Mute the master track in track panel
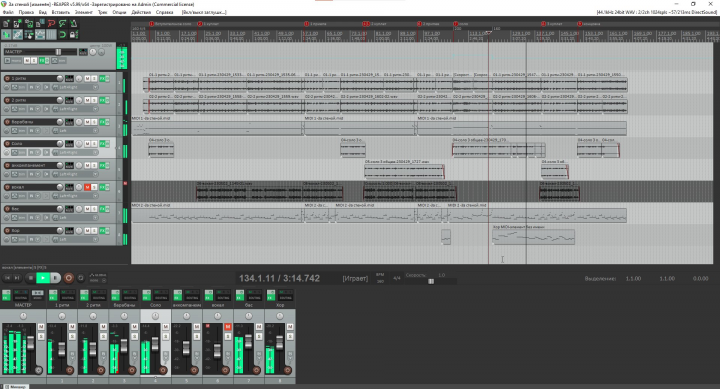Image resolution: width=720 pixels, height=389 pixels. point(27,61)
